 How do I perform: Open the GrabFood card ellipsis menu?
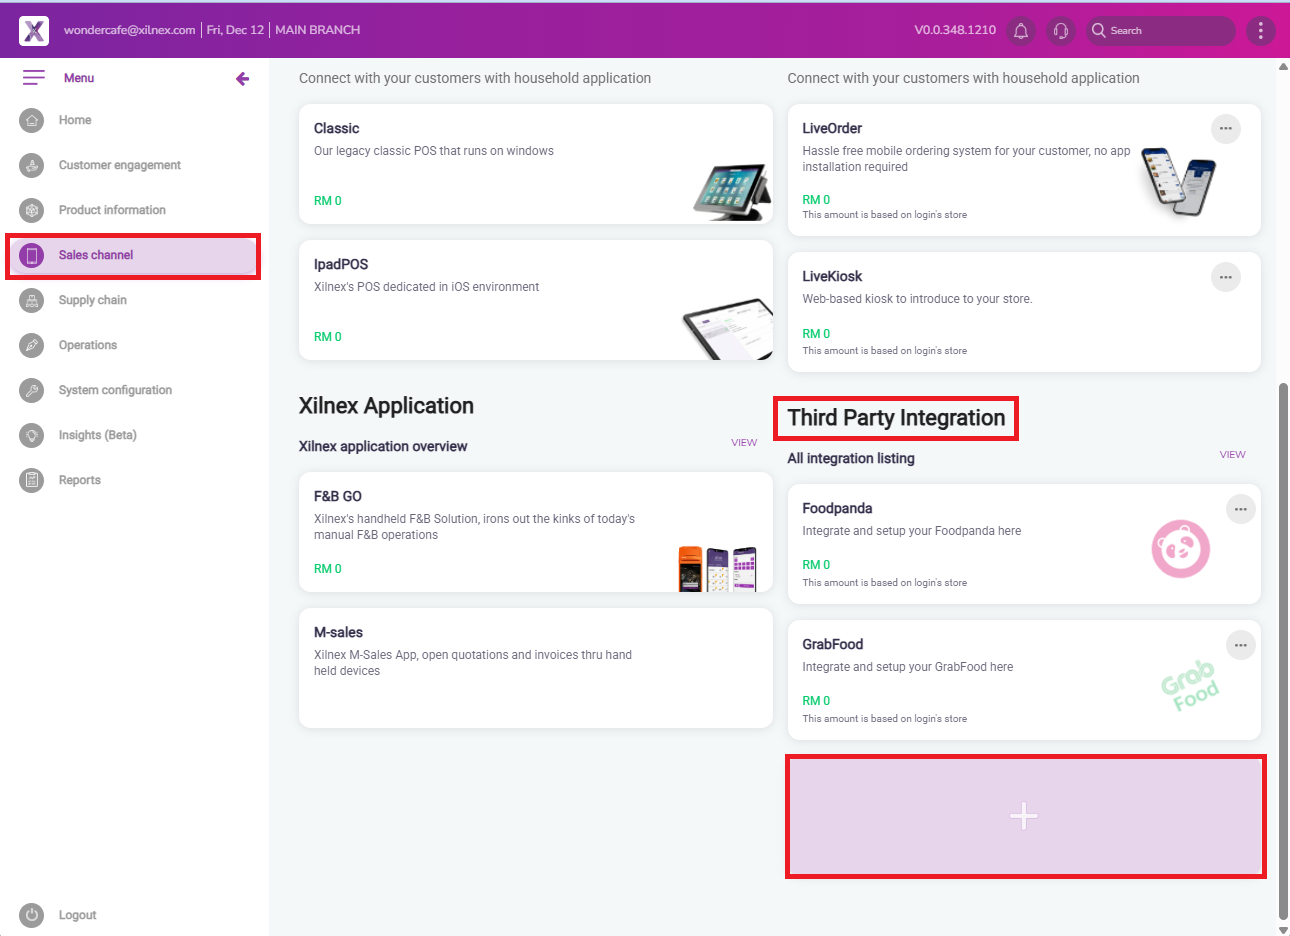pyautogui.click(x=1240, y=645)
